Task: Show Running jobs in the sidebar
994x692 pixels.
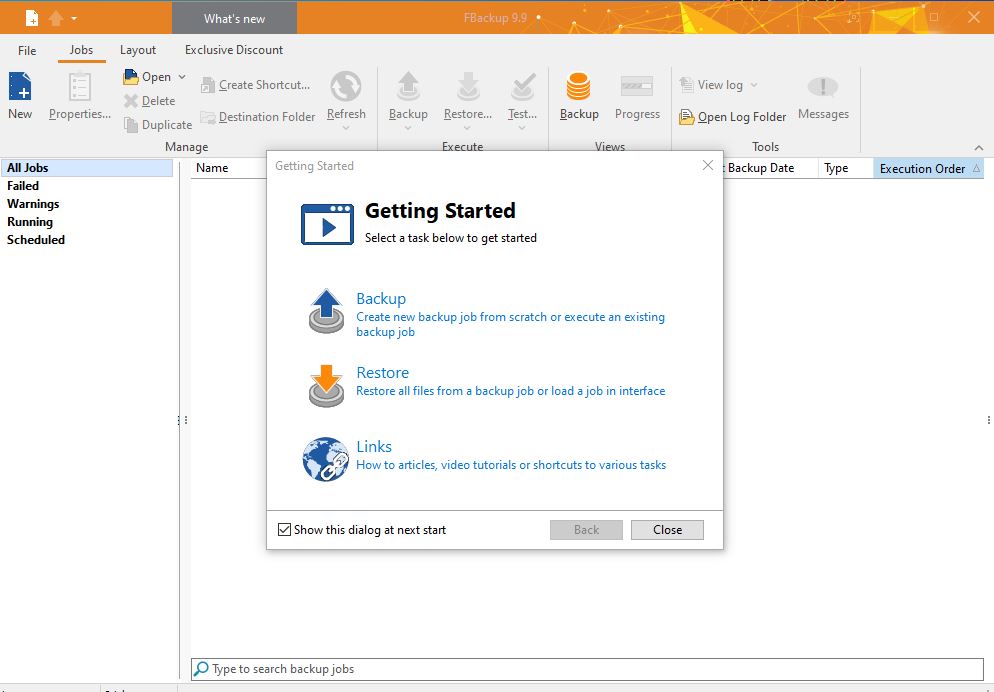Action: 30,222
